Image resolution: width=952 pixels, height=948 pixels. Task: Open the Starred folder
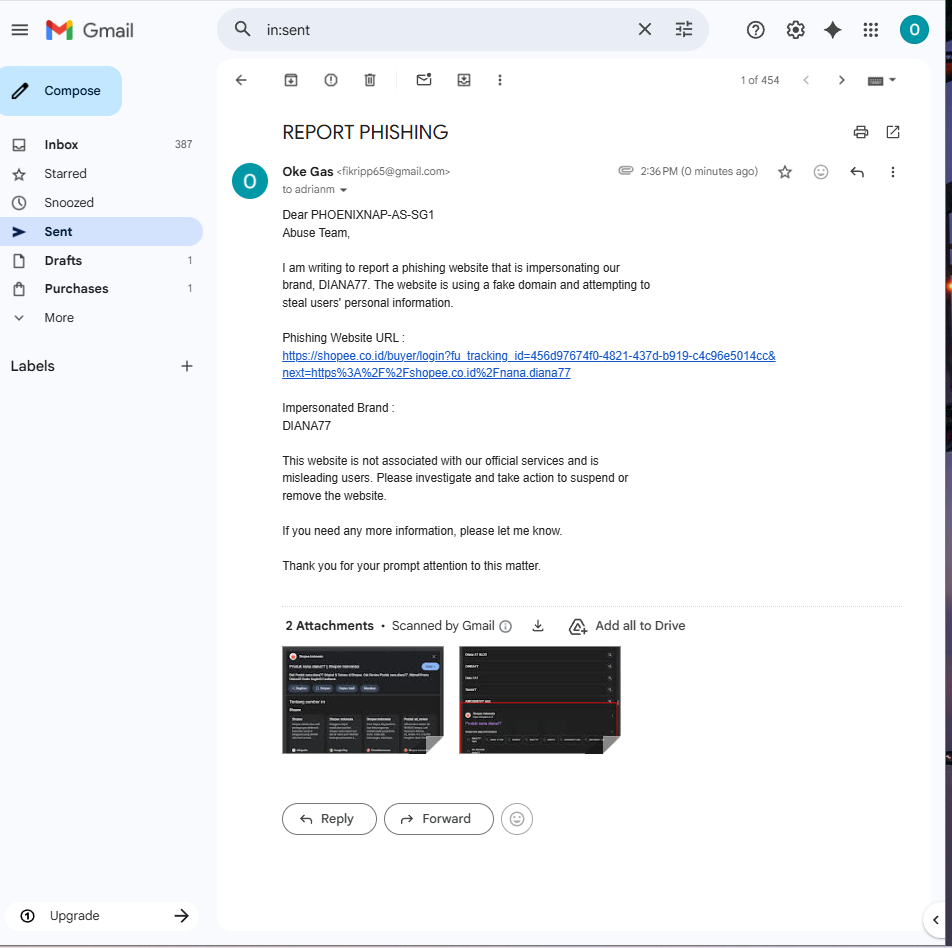pos(101,174)
